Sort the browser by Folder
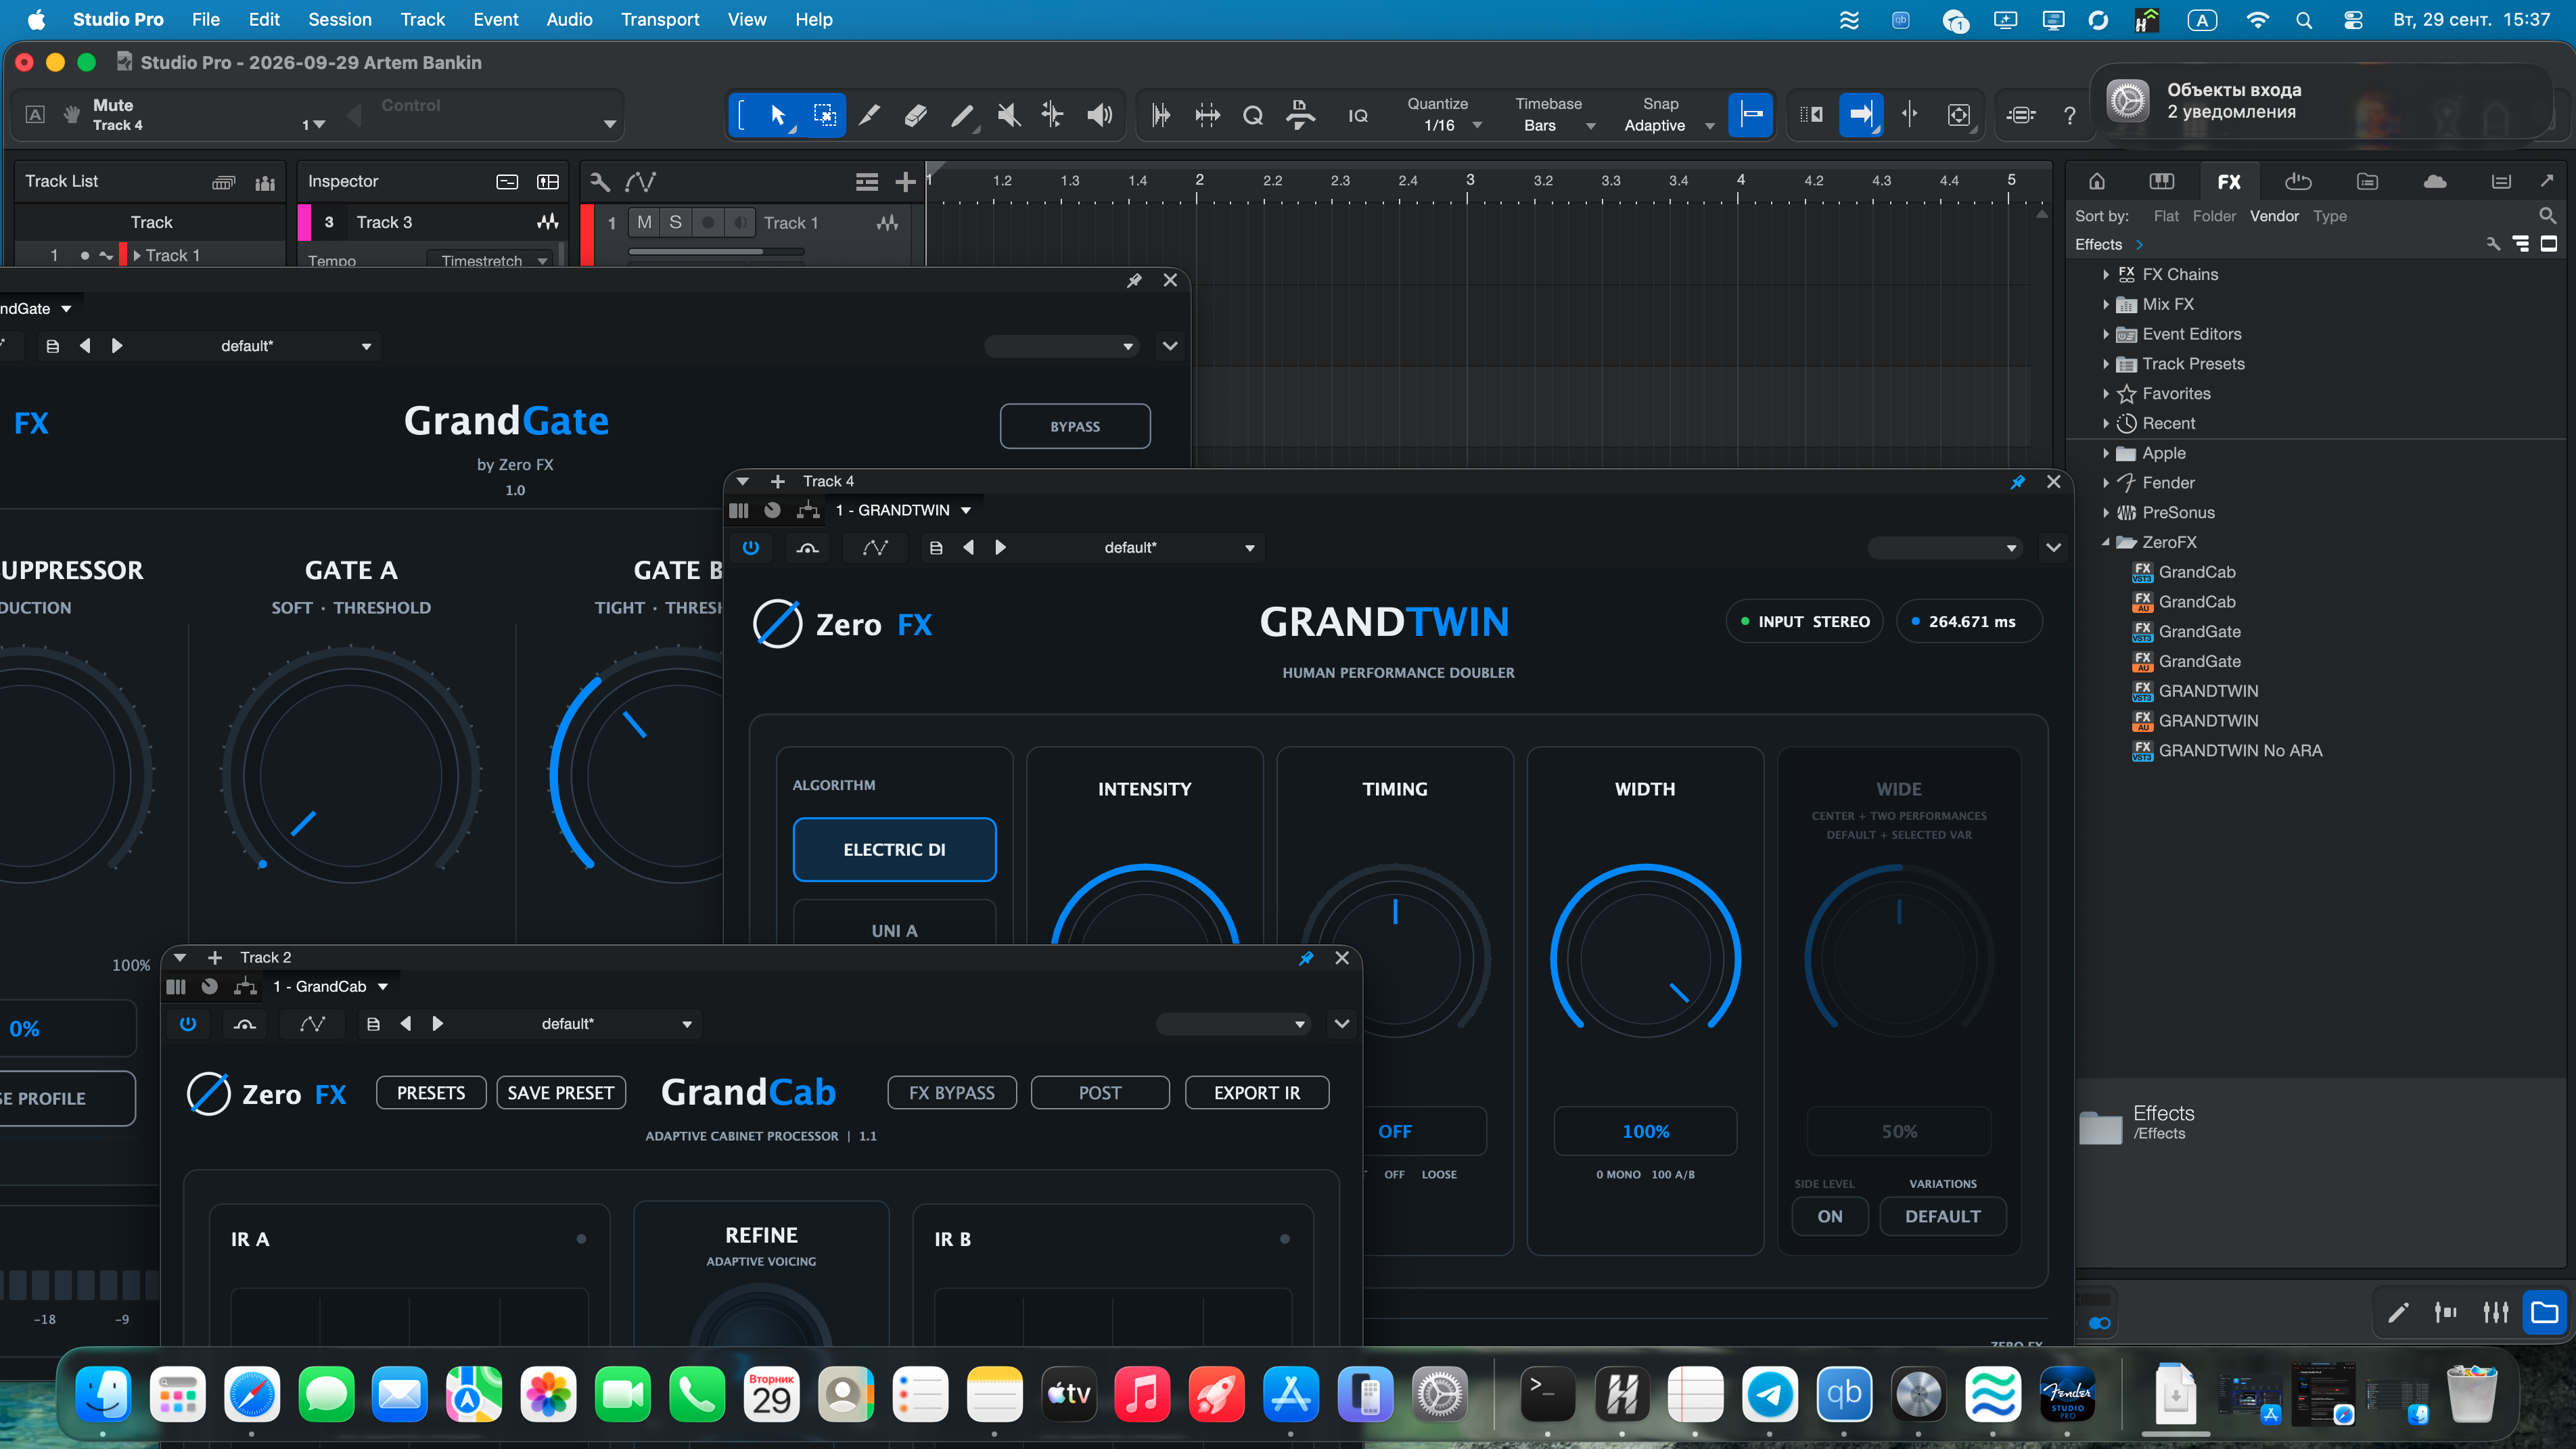Viewport: 2576px width, 1449px height. pyautogui.click(x=2214, y=216)
